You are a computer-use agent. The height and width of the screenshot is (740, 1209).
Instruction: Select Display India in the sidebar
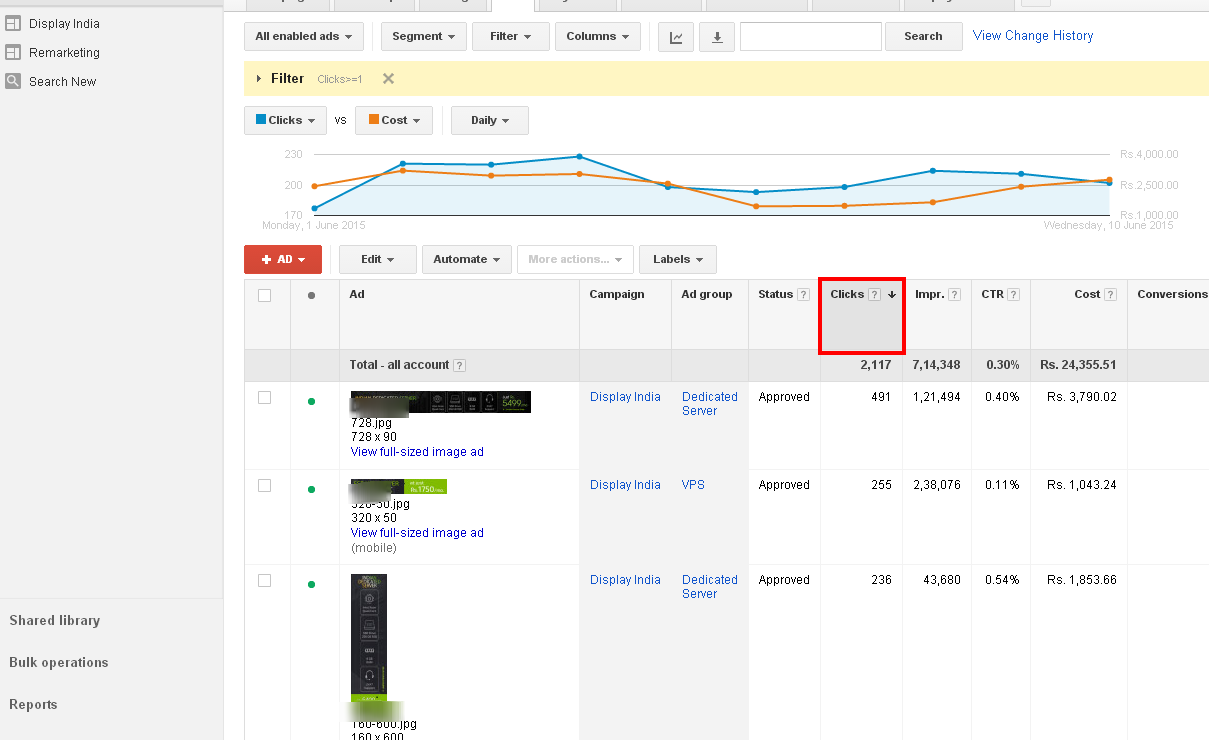pos(64,23)
